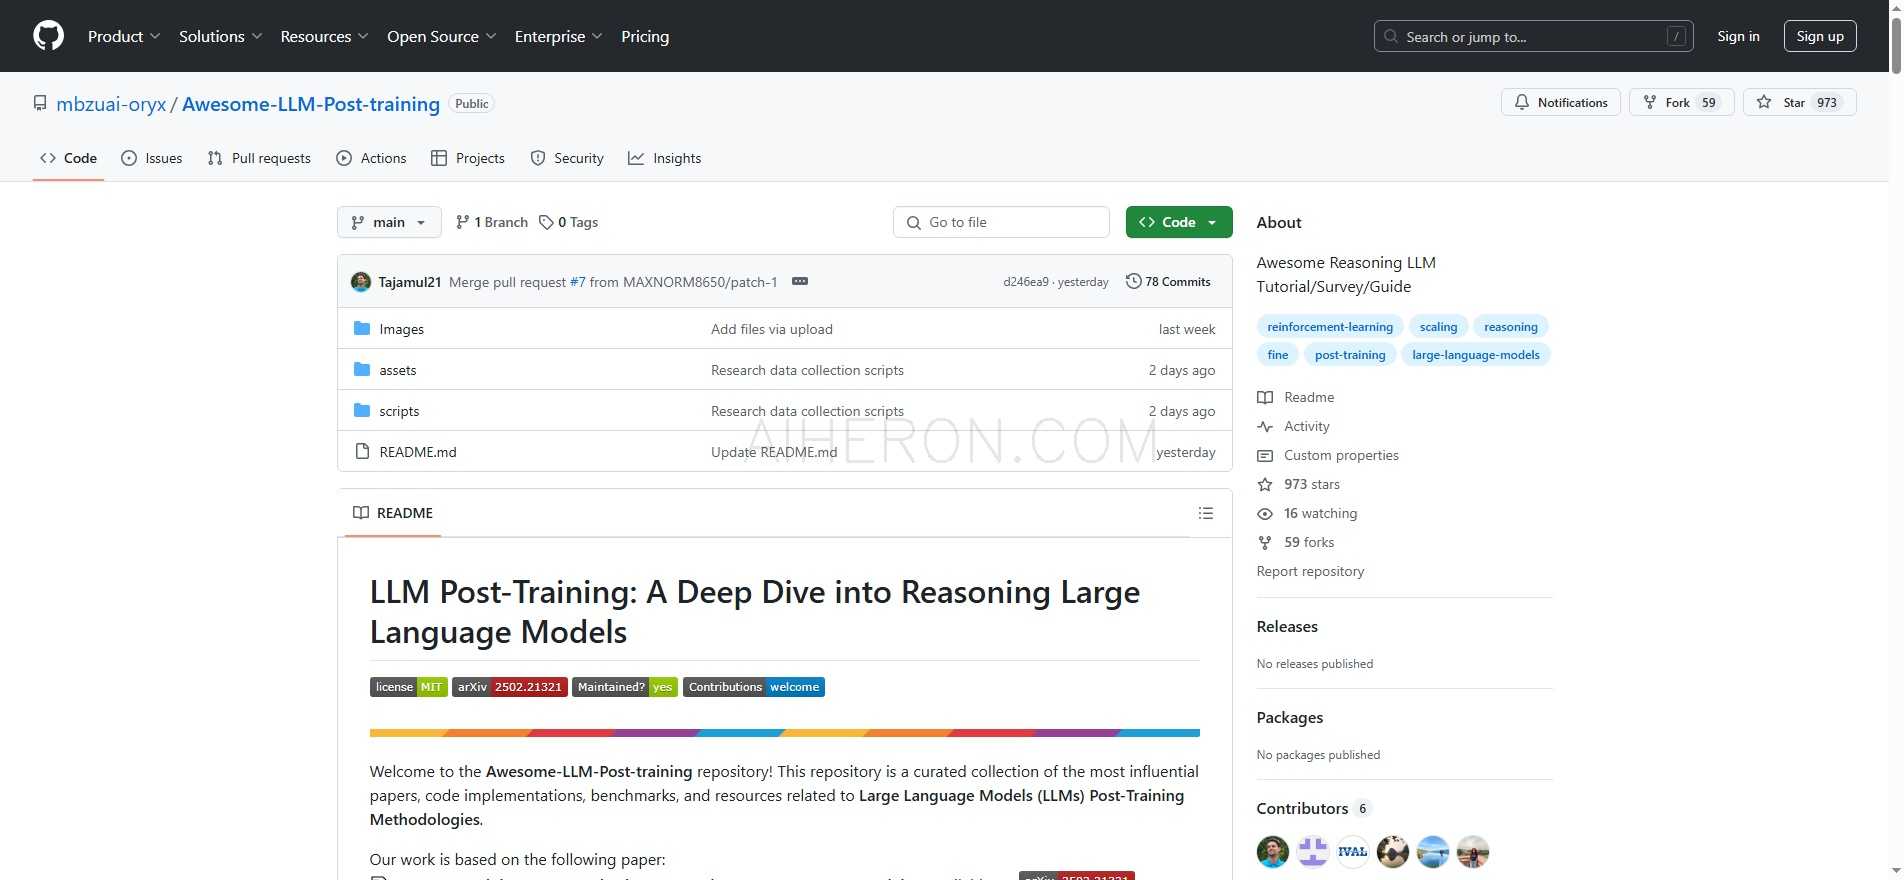The height and width of the screenshot is (880, 1904).
Task: Open the mbzuai-oryx organization link
Action: 111,104
